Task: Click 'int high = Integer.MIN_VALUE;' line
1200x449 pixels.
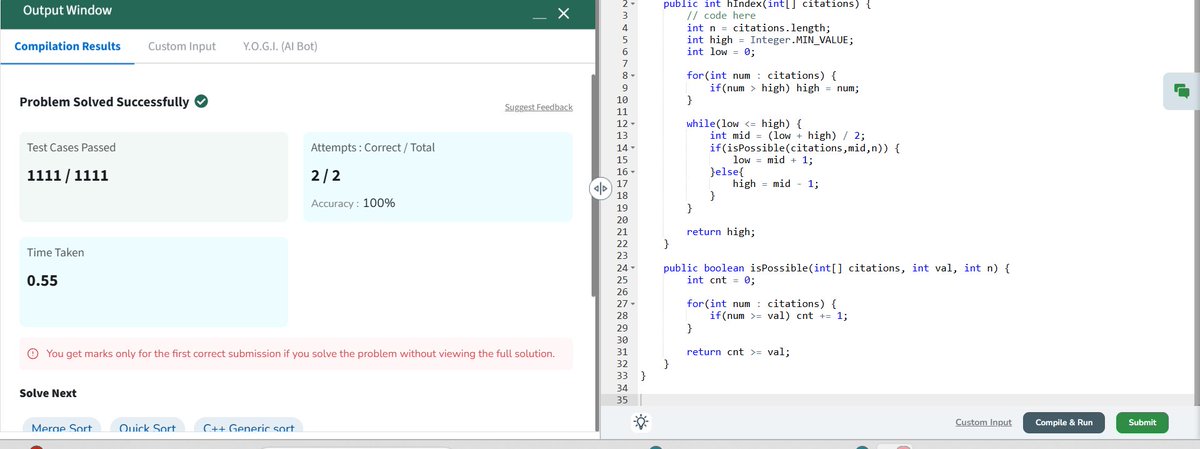Action: click(x=770, y=40)
